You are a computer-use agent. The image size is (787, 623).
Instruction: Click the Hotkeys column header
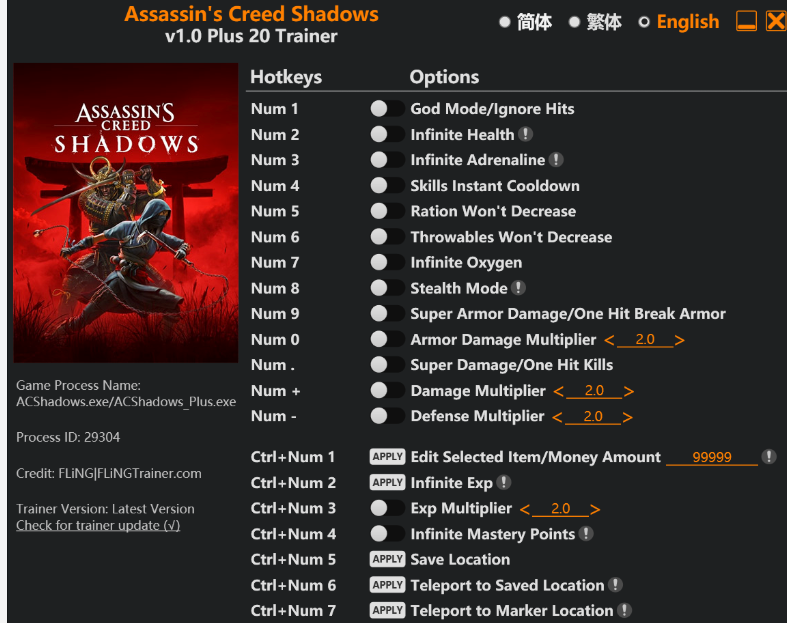(286, 77)
